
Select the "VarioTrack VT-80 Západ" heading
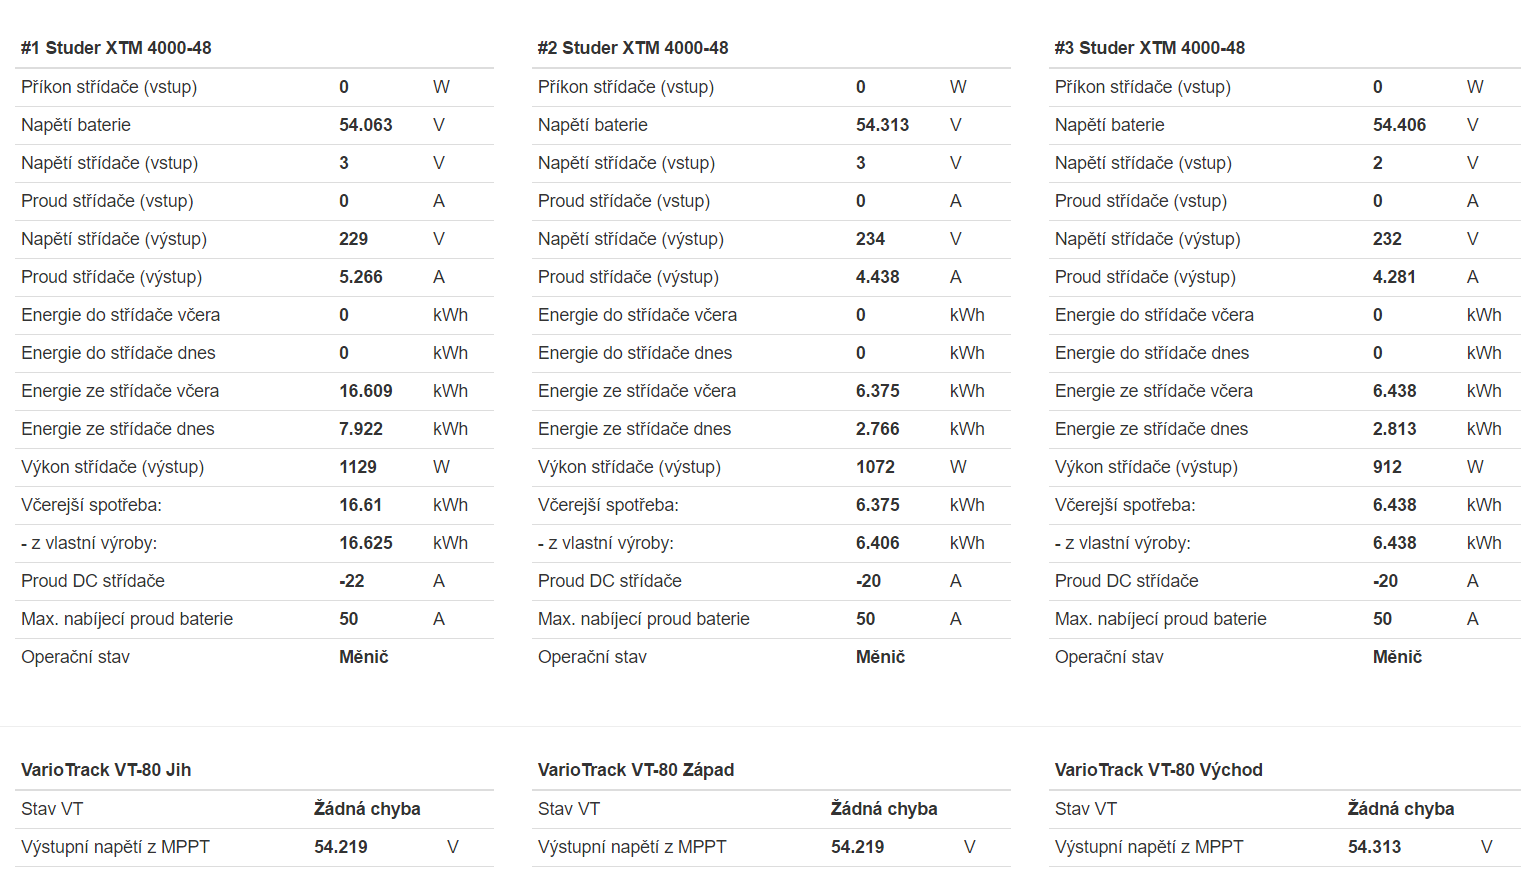(636, 770)
